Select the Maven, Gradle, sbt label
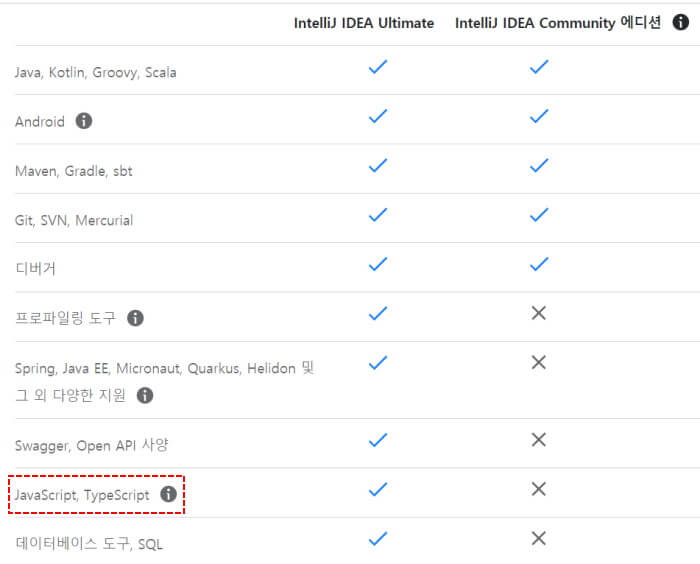The width and height of the screenshot is (700, 564). point(74,171)
